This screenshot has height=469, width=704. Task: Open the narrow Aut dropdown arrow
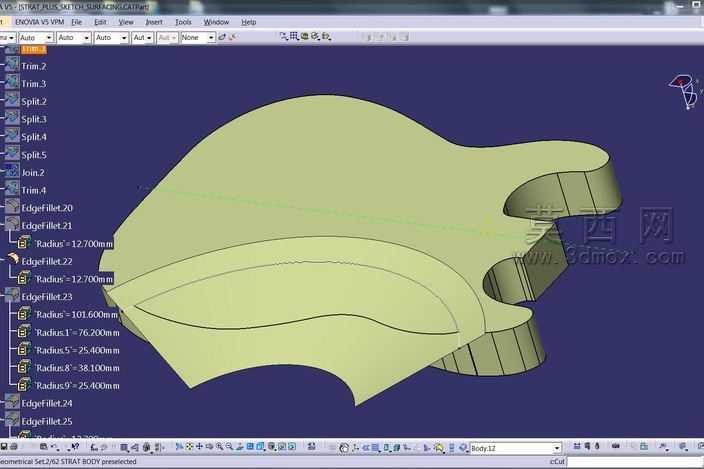[149, 38]
